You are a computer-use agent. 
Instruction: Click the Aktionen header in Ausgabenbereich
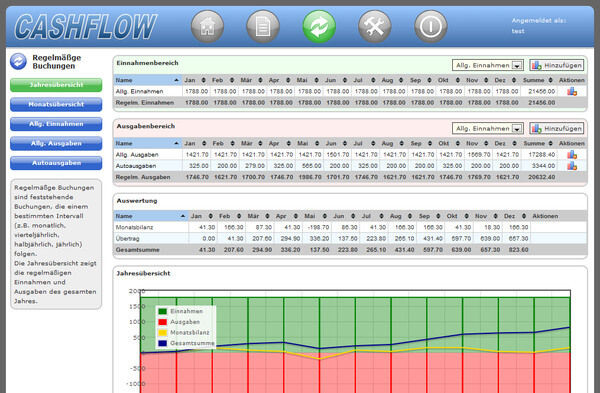[572, 143]
